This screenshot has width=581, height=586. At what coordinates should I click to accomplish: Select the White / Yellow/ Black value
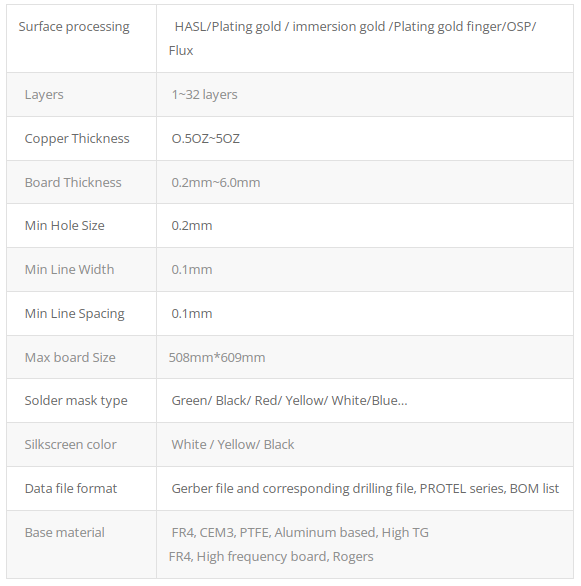(233, 444)
